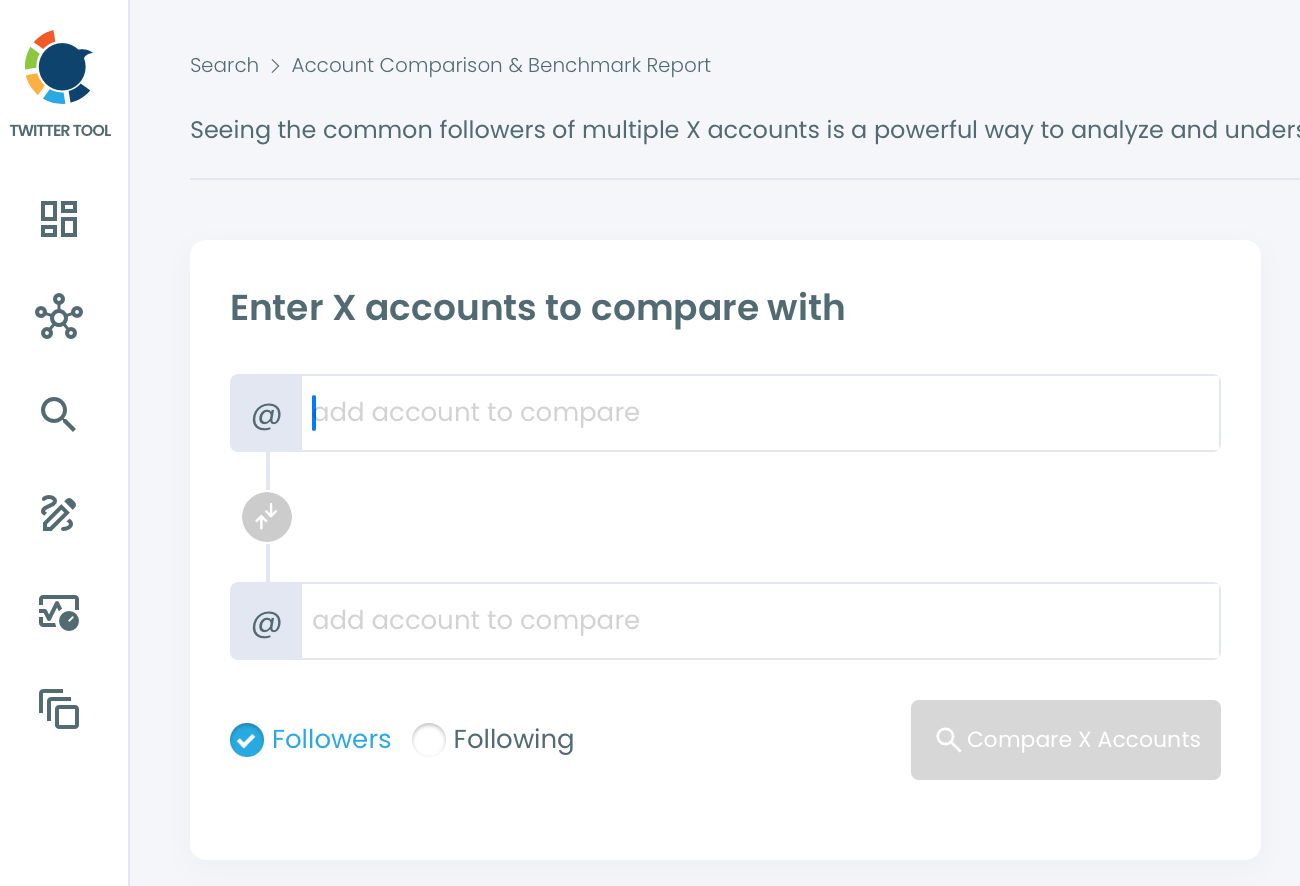Select the pencil edit icon in sidebar
The height and width of the screenshot is (886, 1300).
(x=58, y=513)
